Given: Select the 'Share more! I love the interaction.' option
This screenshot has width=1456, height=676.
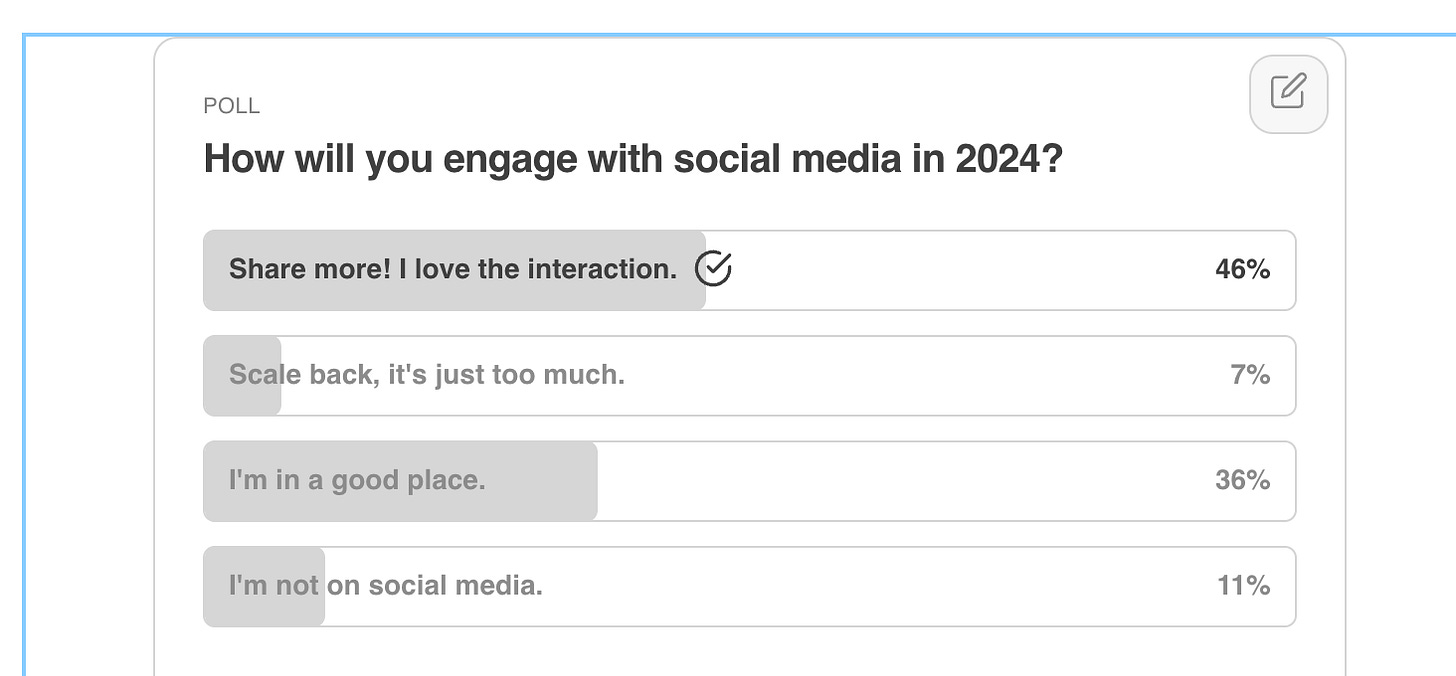Looking at the screenshot, I should point(749,270).
